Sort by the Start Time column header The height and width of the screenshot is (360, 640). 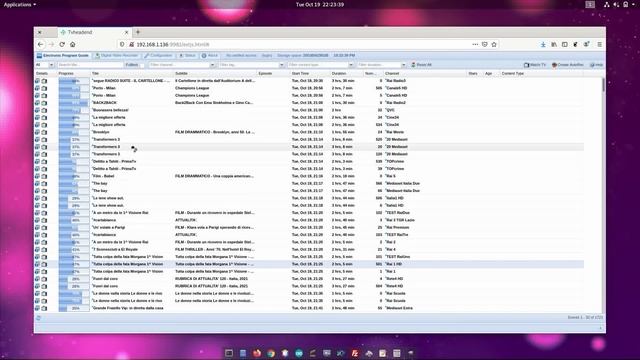[x=309, y=73]
